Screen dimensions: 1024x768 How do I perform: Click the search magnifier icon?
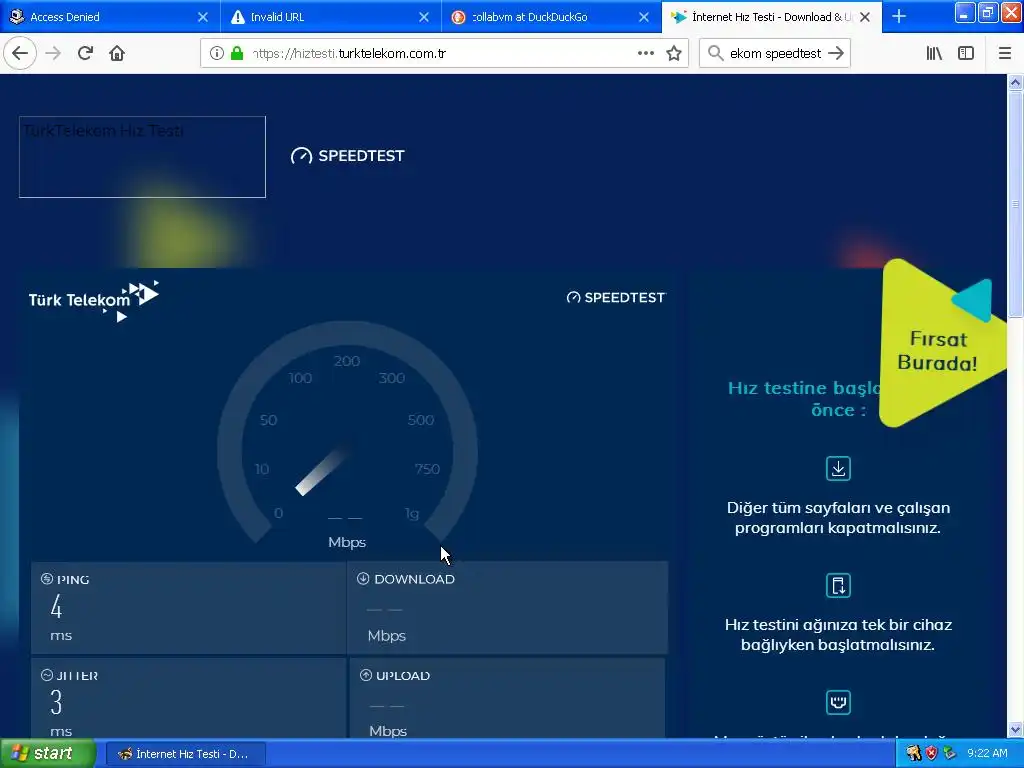point(715,54)
